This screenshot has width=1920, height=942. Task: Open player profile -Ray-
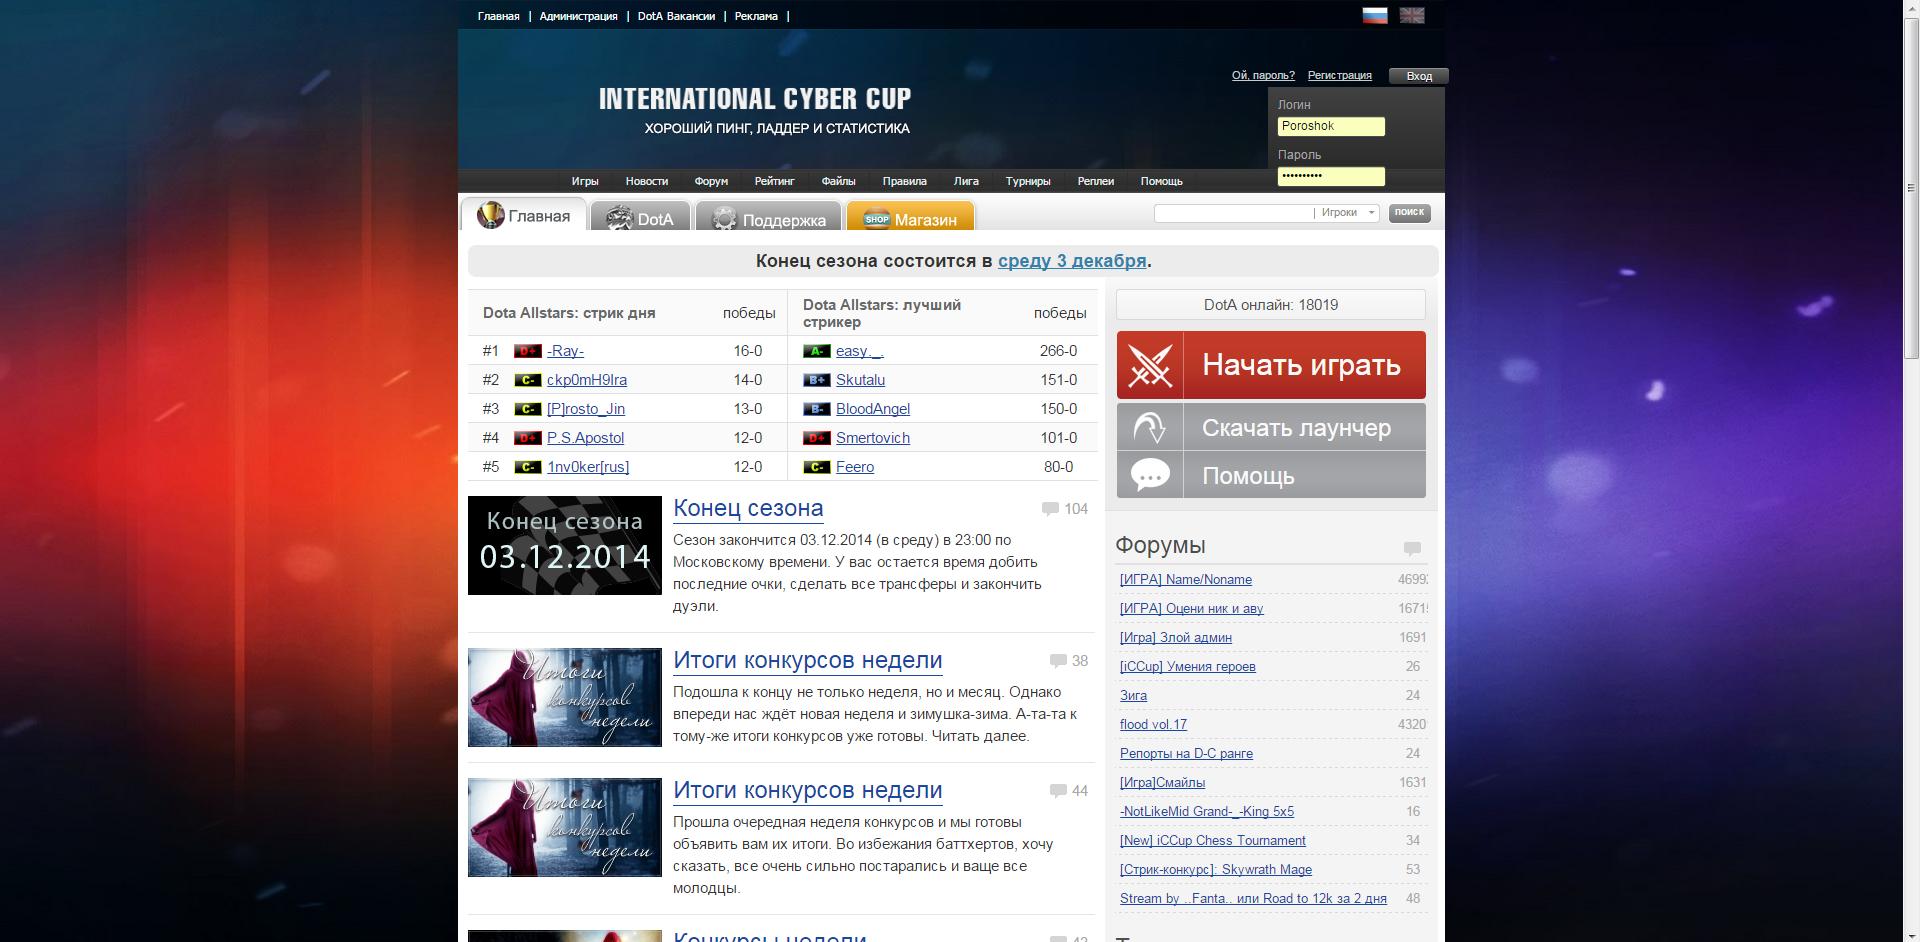click(565, 351)
